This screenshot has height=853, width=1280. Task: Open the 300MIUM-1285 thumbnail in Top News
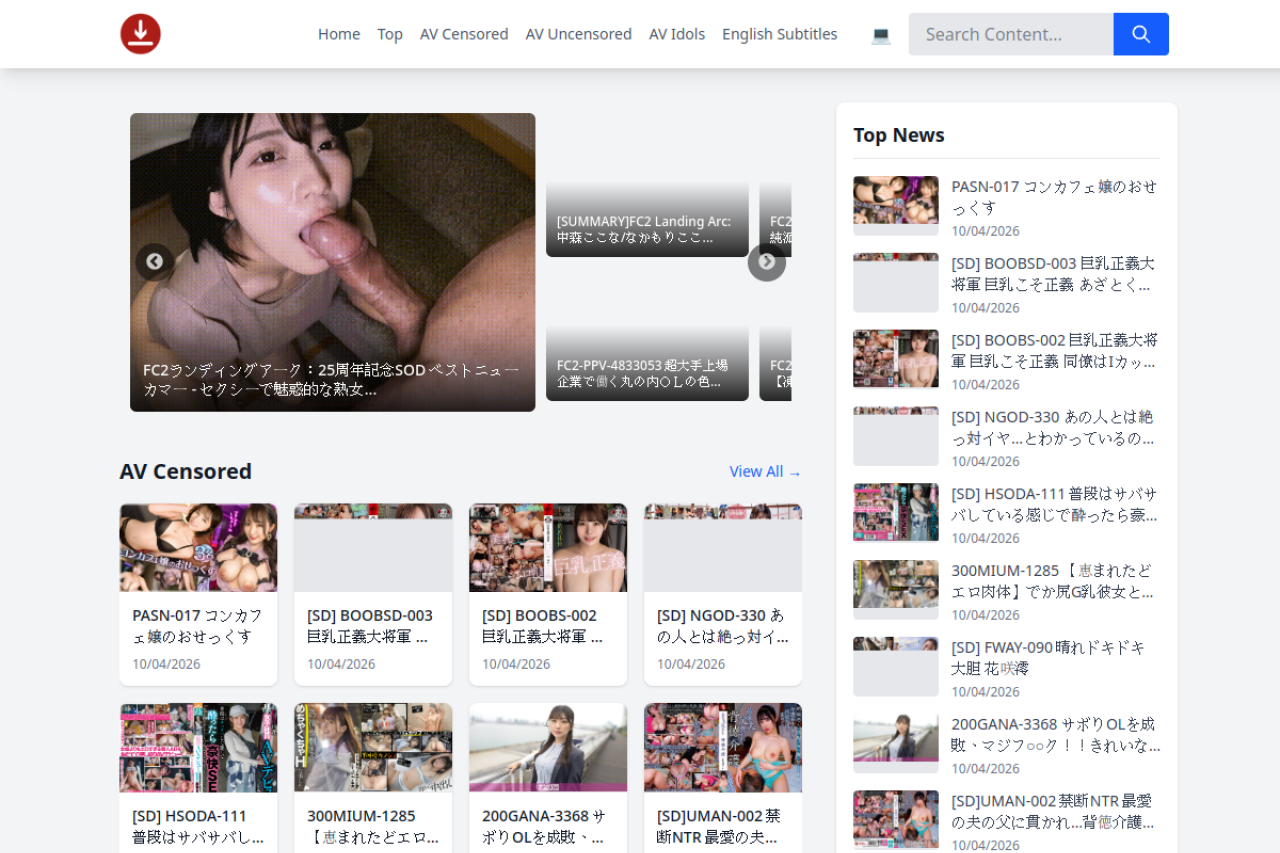point(896,590)
